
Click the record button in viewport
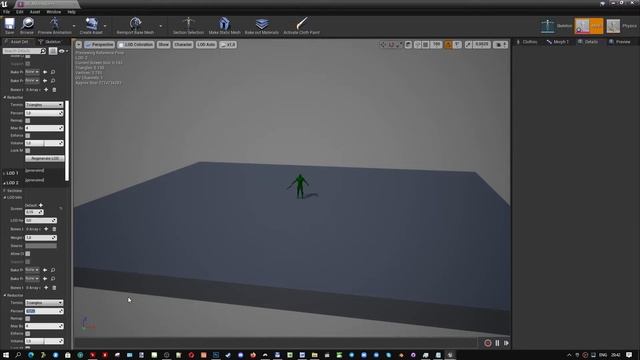488,343
